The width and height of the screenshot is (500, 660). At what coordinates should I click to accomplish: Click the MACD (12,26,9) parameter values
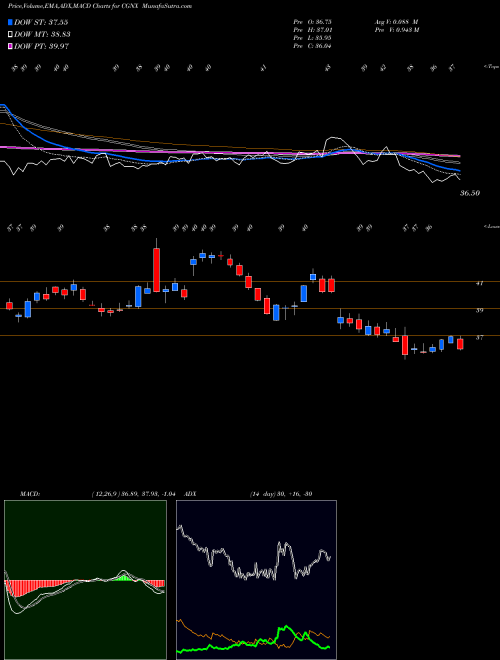[136, 494]
